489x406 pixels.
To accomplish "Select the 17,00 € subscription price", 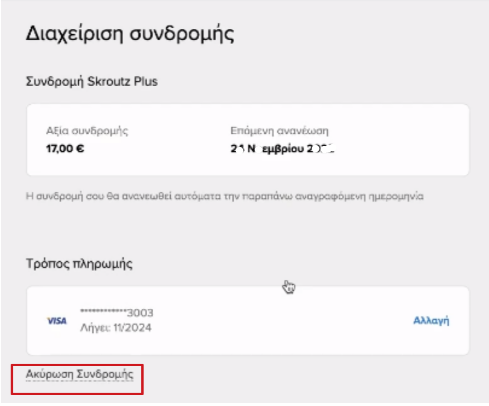I will [65, 148].
